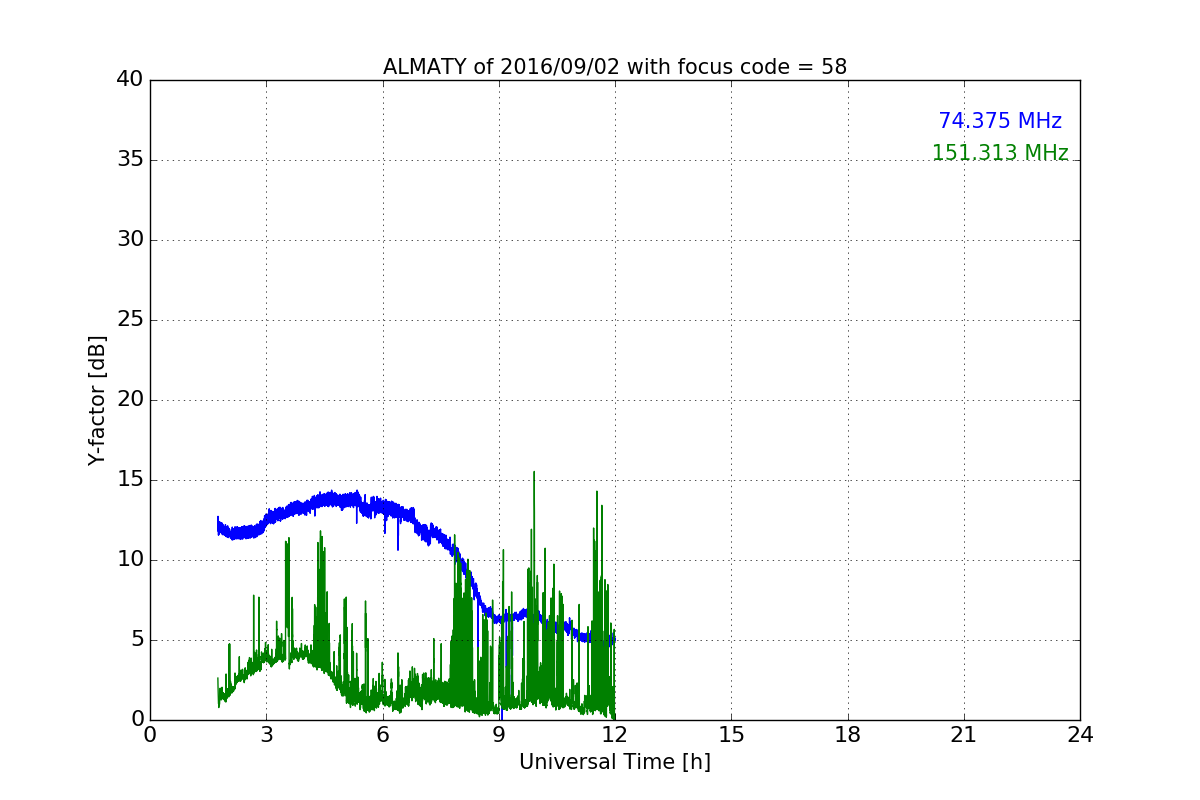Click the x-axis tick label 3
The image size is (1200, 800).
click(266, 735)
